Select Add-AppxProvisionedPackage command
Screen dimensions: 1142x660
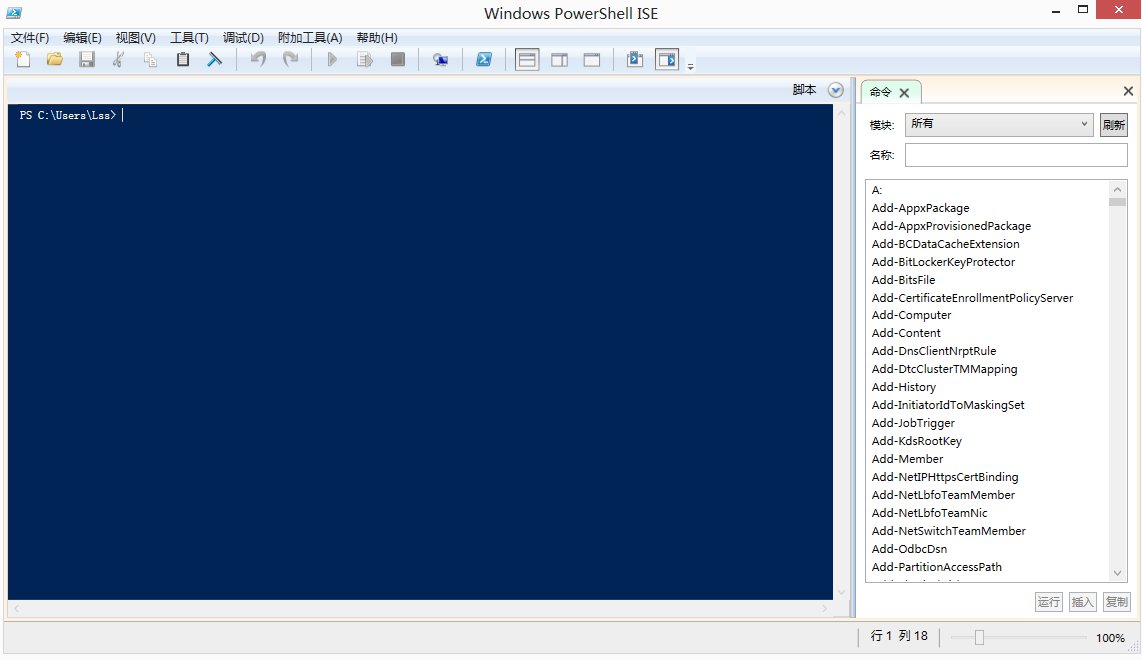pos(951,226)
